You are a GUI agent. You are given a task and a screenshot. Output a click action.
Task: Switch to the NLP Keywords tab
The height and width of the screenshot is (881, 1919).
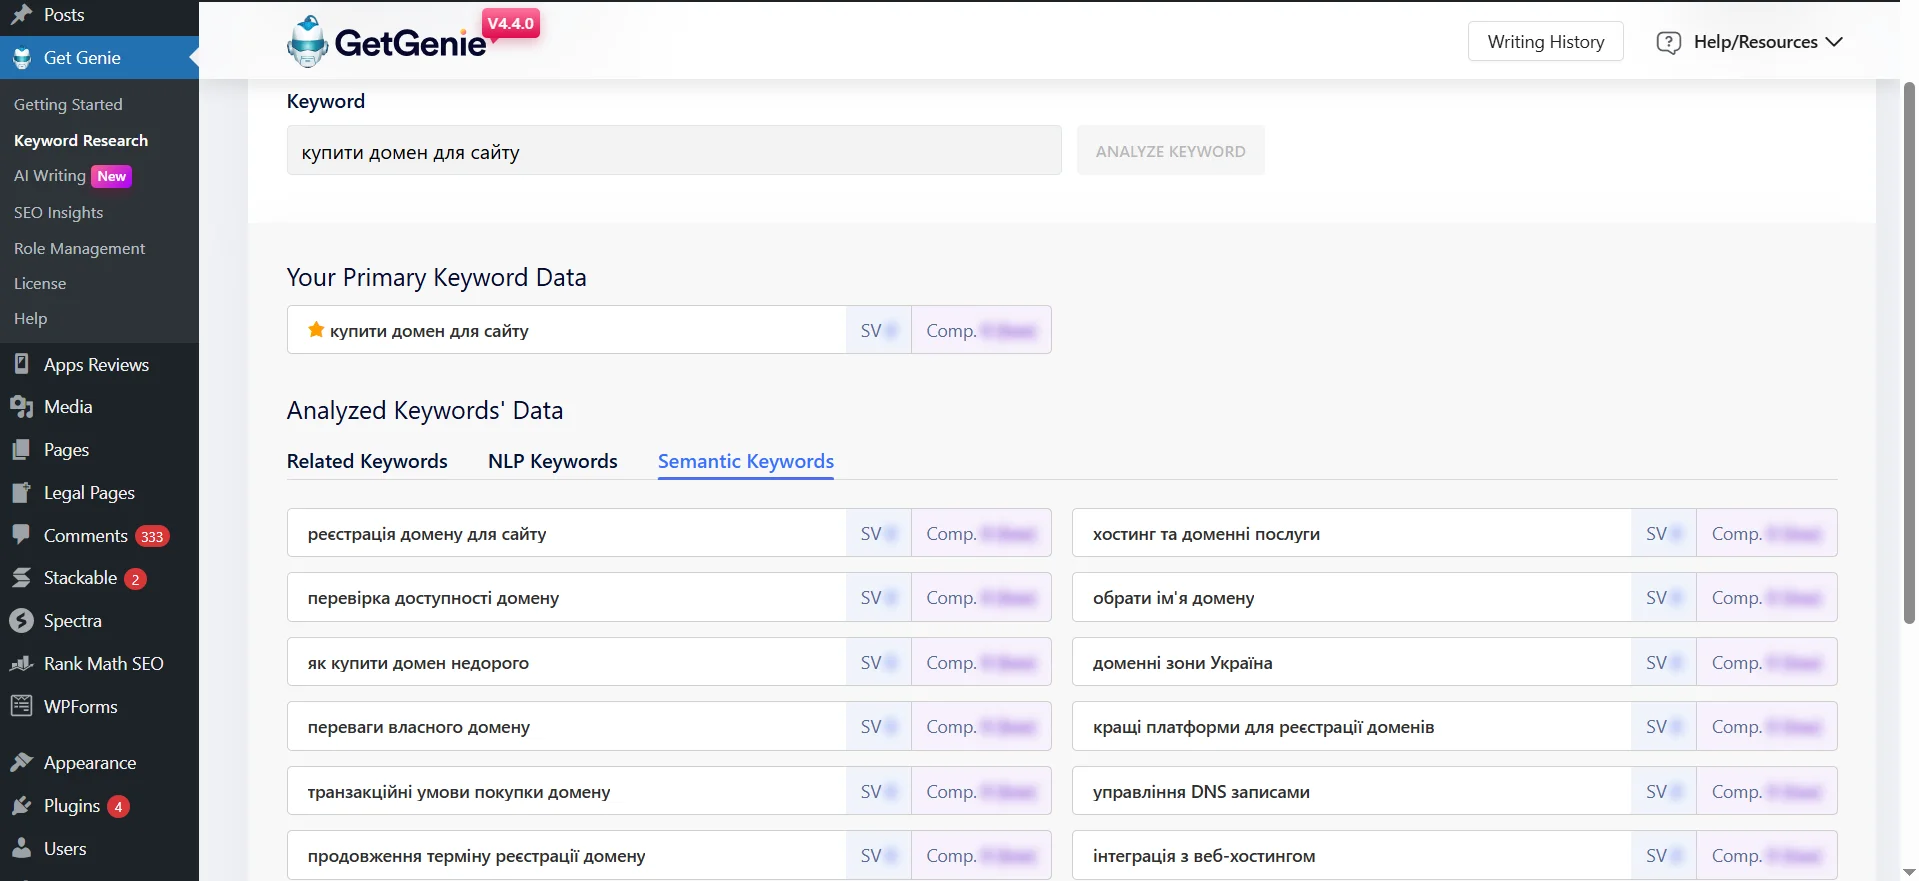[x=552, y=461]
